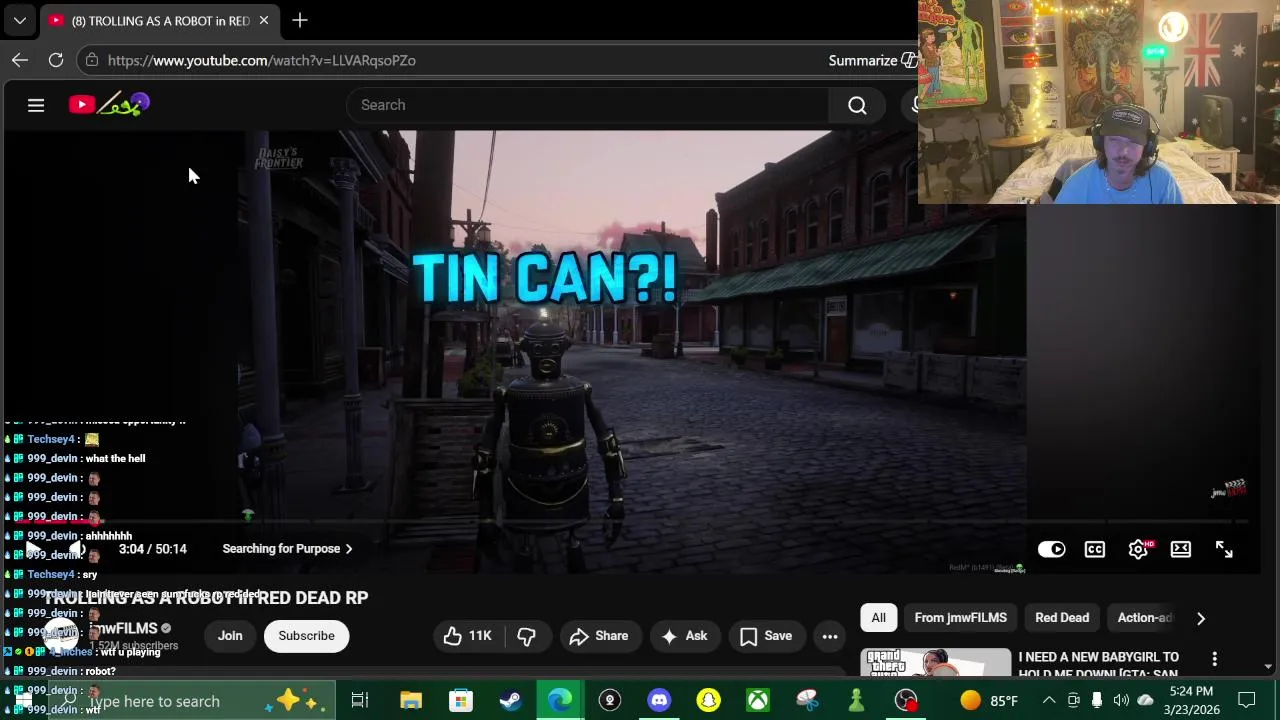Viewport: 1280px width, 720px height.
Task: Open volume control in system tray
Action: (x=1121, y=701)
